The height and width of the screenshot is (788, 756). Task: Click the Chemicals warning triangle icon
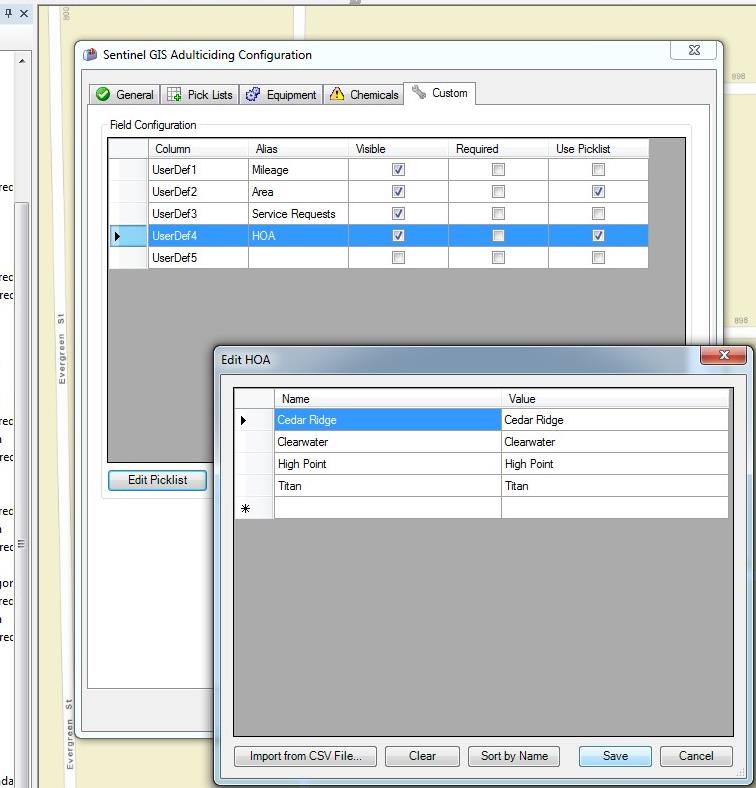click(x=337, y=94)
